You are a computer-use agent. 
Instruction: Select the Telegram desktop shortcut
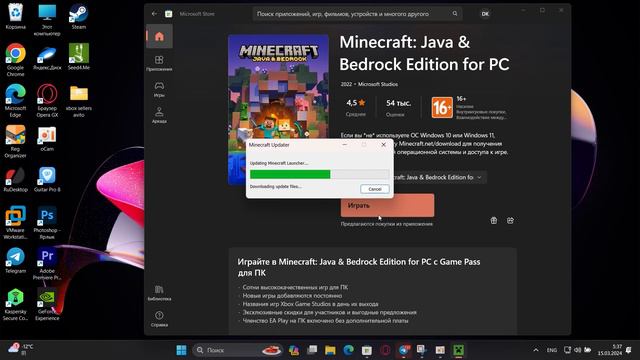tap(16, 260)
